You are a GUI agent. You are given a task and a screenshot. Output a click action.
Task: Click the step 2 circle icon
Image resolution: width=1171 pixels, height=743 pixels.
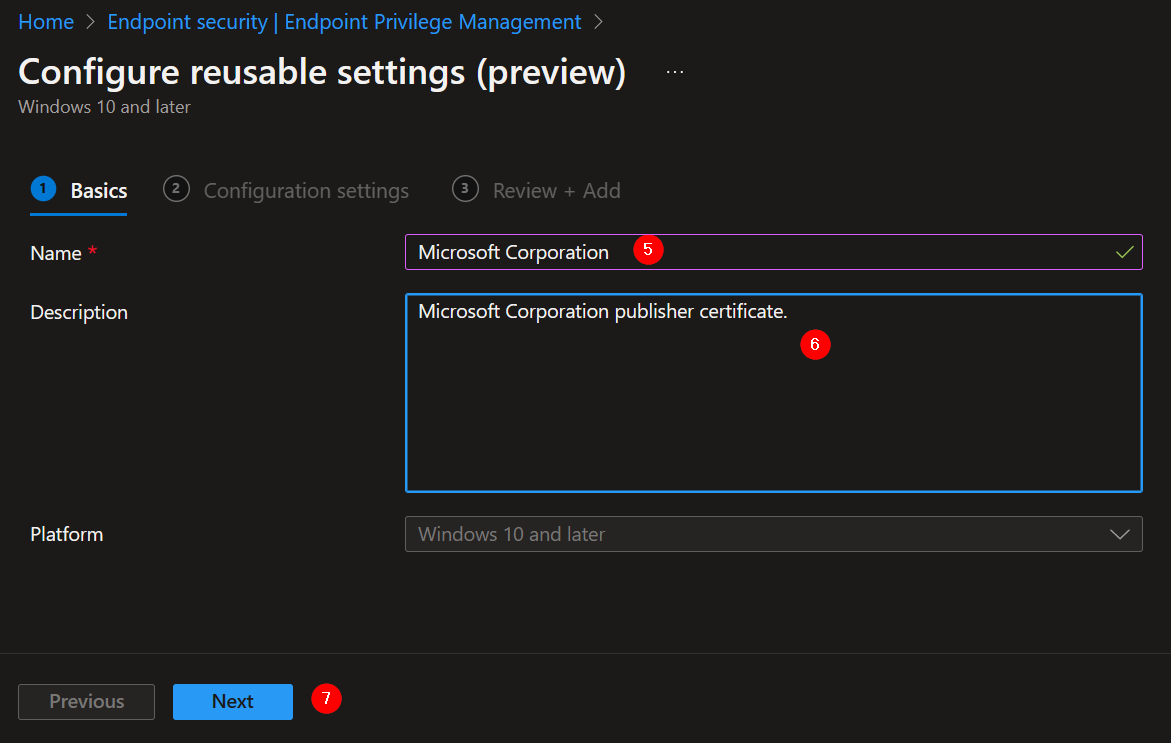coord(176,188)
